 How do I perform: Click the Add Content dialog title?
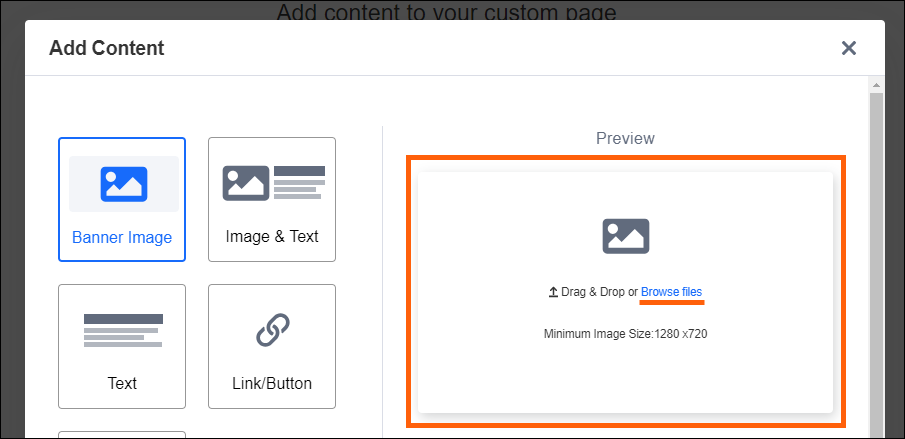106,48
